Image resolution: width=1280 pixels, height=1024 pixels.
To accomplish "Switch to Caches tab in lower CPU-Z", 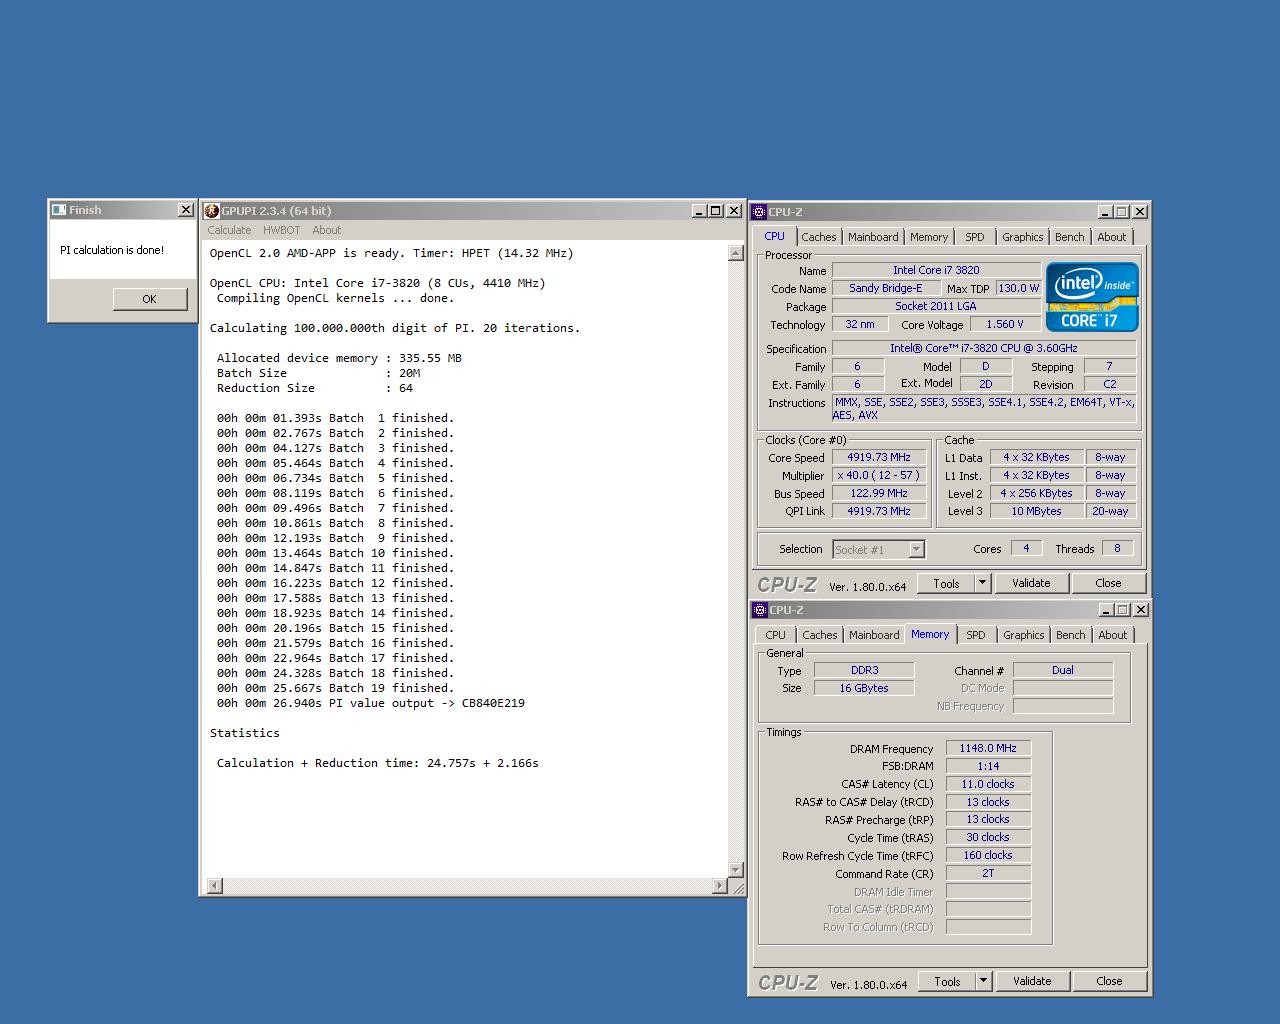I will click(x=819, y=635).
